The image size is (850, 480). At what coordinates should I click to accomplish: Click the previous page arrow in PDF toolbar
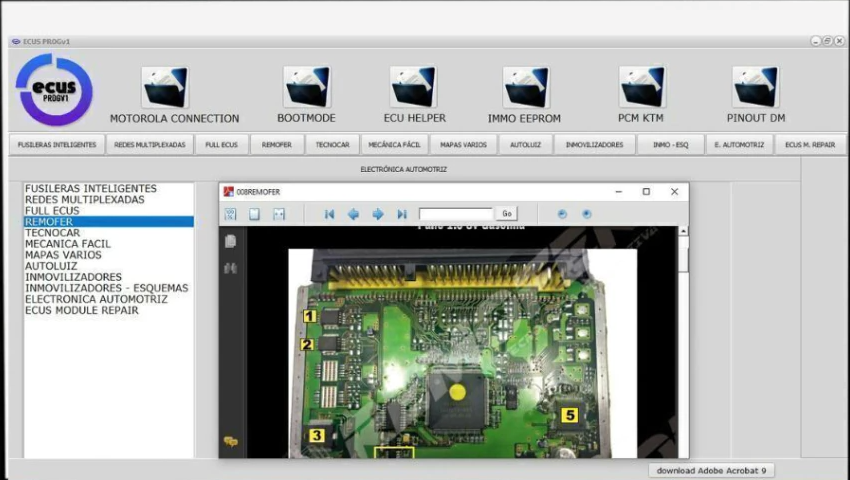pos(353,214)
